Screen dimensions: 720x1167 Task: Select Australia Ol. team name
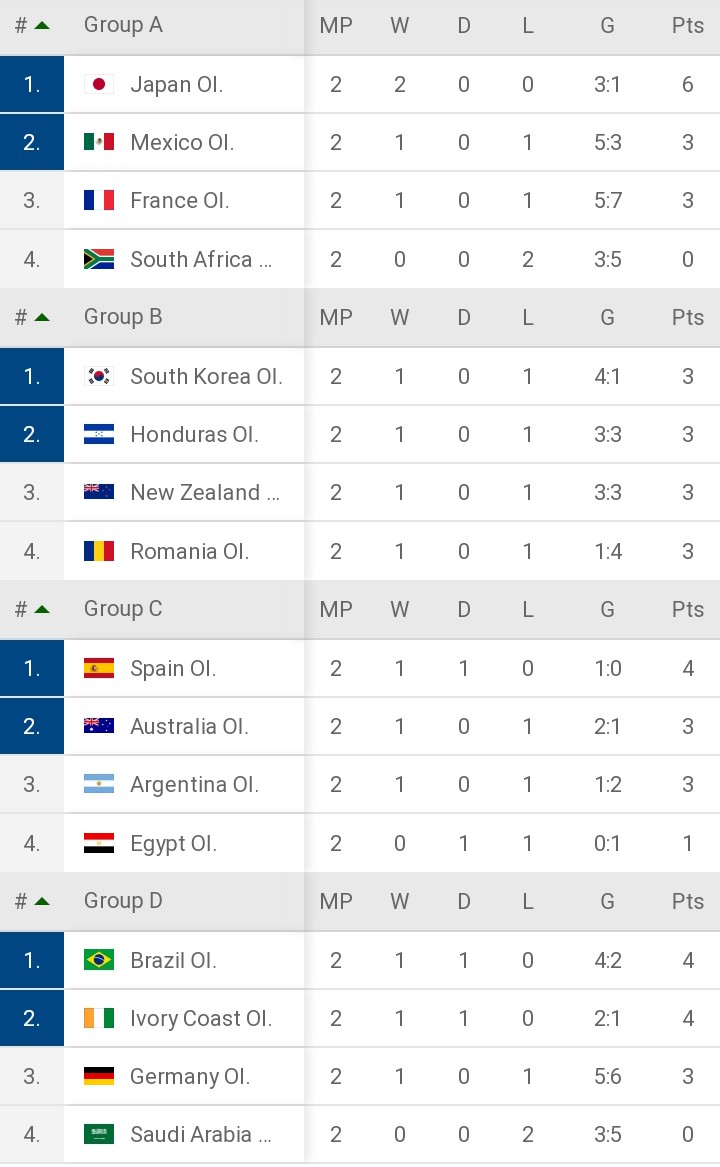pyautogui.click(x=189, y=726)
